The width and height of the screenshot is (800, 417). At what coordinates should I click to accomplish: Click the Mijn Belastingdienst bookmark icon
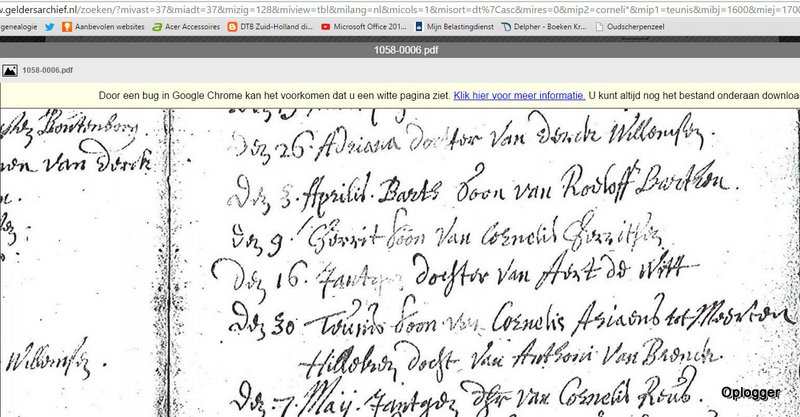tap(419, 27)
